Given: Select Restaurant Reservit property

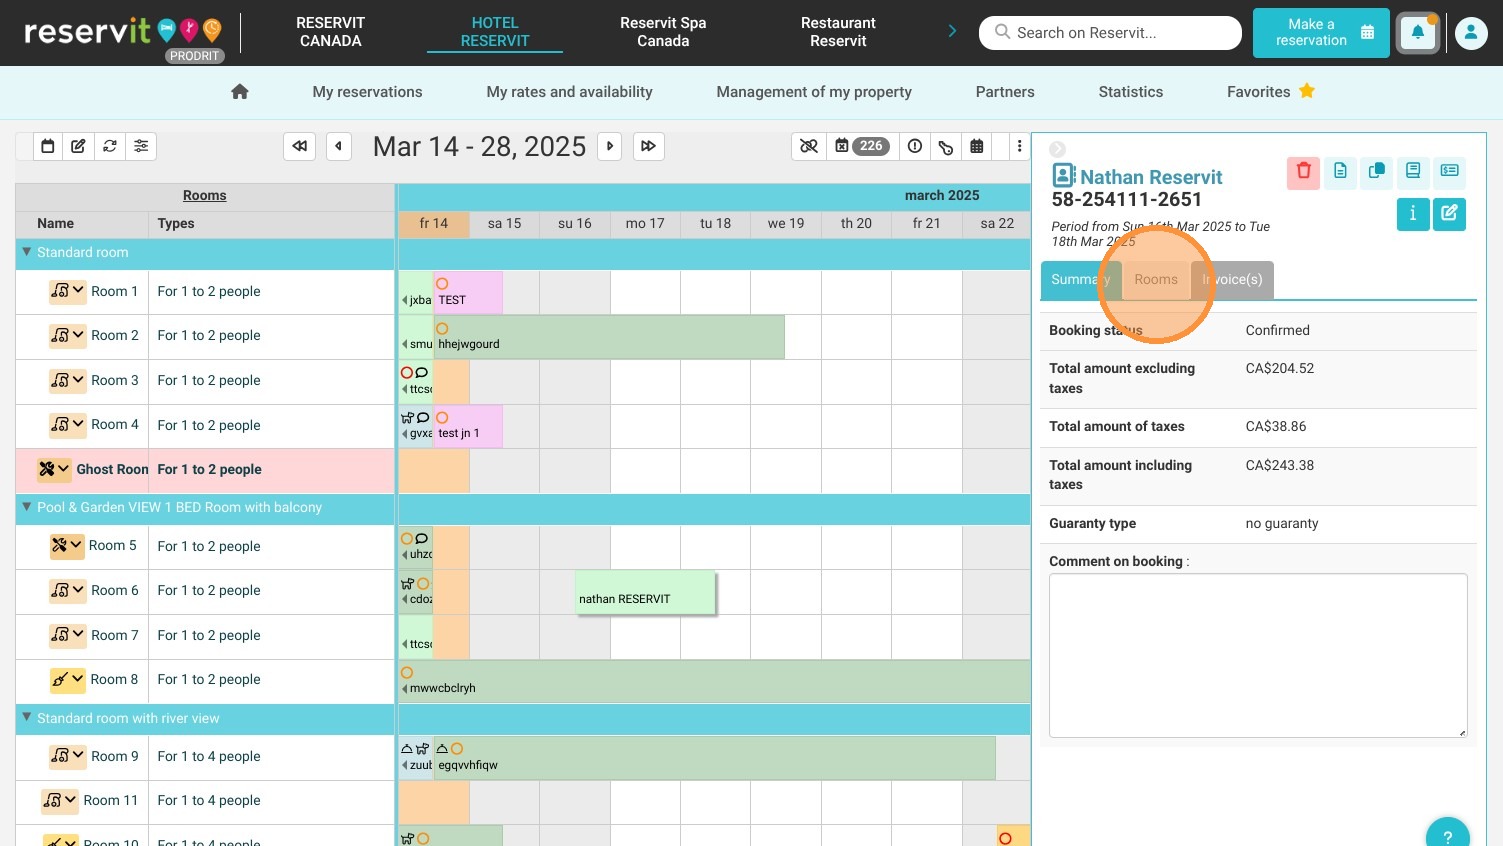Looking at the screenshot, I should 838,32.
